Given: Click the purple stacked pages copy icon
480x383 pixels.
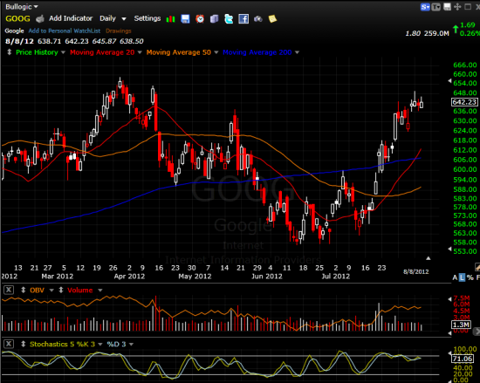Looking at the screenshot, I should coord(214,19).
